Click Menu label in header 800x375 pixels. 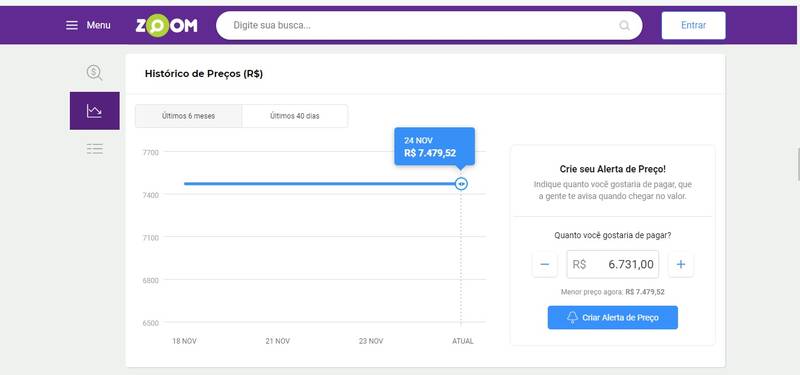[x=98, y=25]
